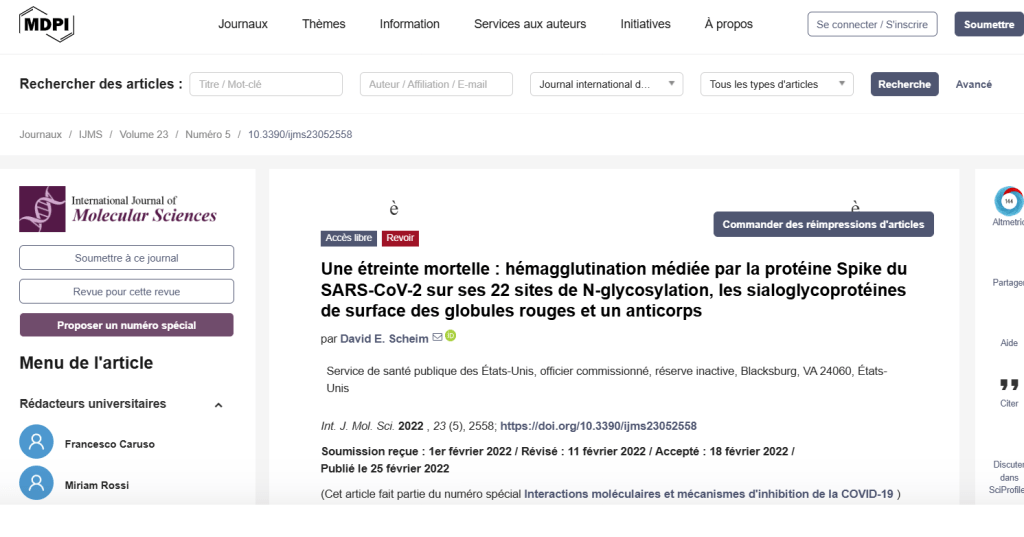Screen dimensions: 1024x537
Task: Click the Titre / Mot-clé search field
Action: click(266, 85)
